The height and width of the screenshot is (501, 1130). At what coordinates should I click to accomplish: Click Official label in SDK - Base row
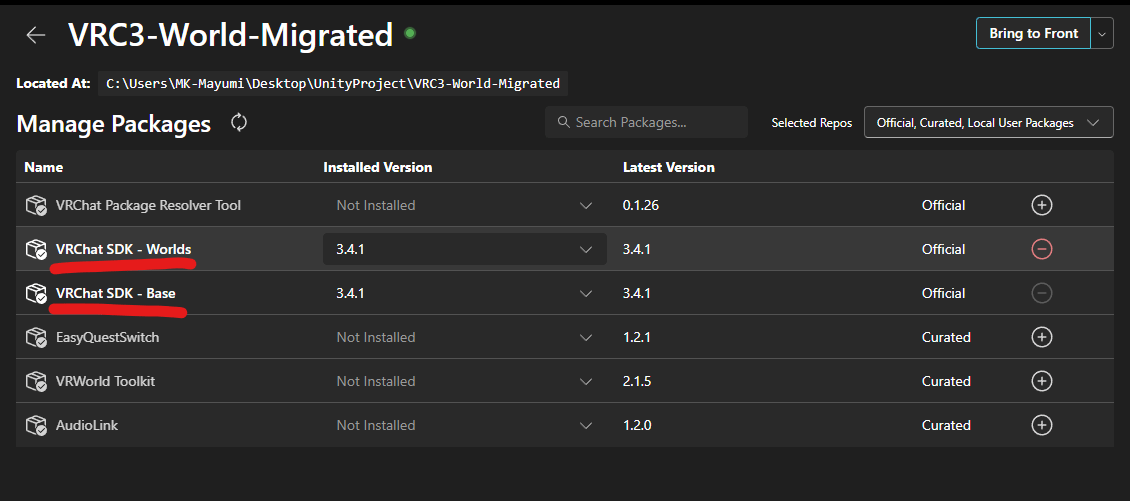point(943,293)
